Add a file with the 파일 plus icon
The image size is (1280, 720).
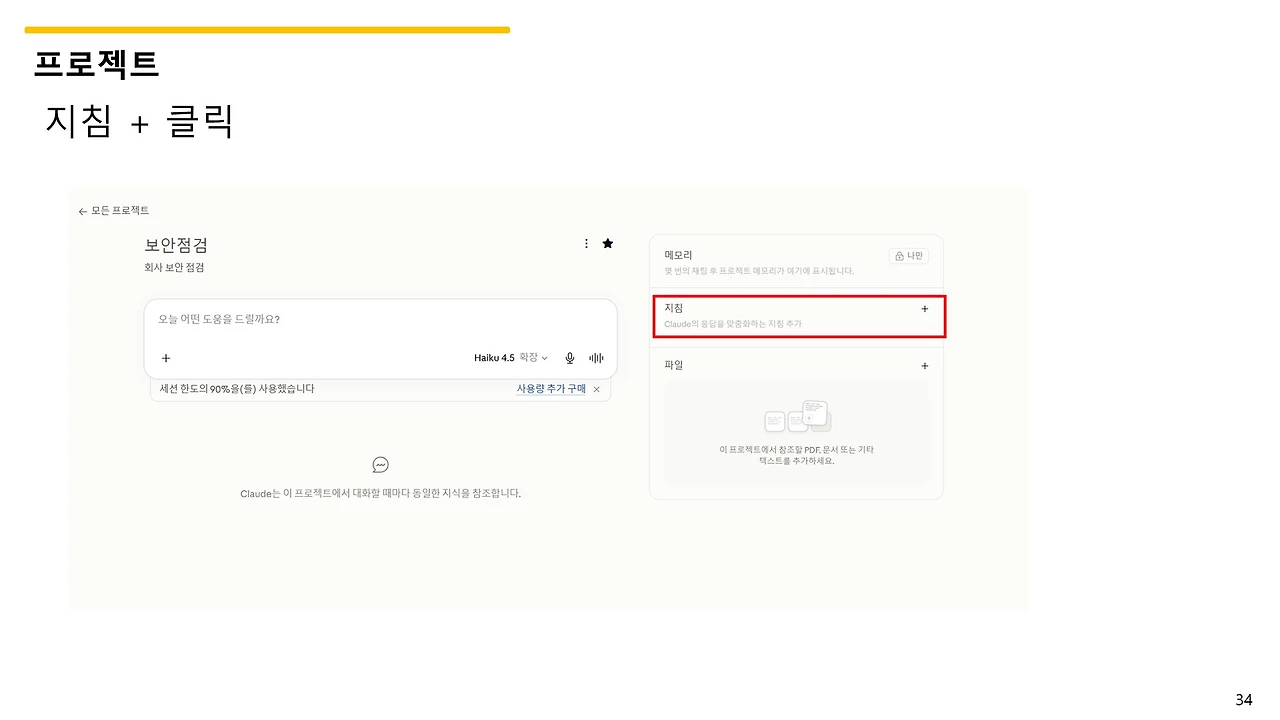(x=924, y=366)
